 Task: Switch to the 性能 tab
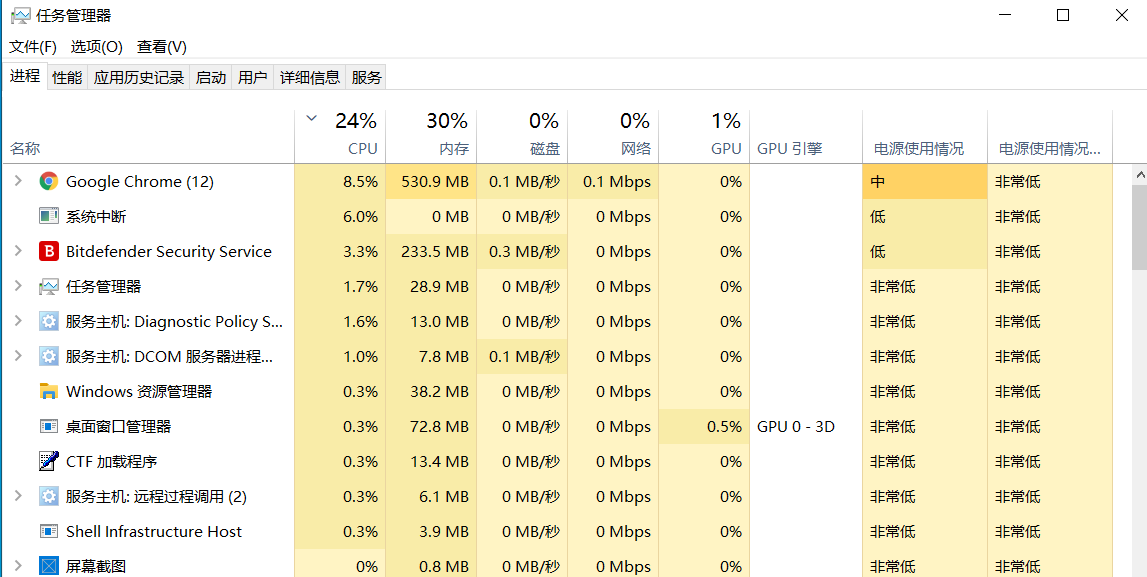(67, 77)
